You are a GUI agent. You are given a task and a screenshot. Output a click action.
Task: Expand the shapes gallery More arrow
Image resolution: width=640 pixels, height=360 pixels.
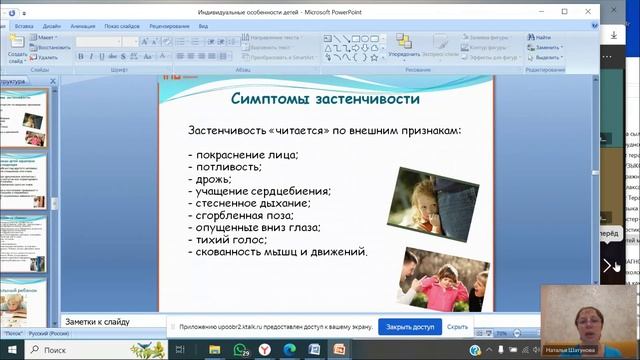click(383, 58)
